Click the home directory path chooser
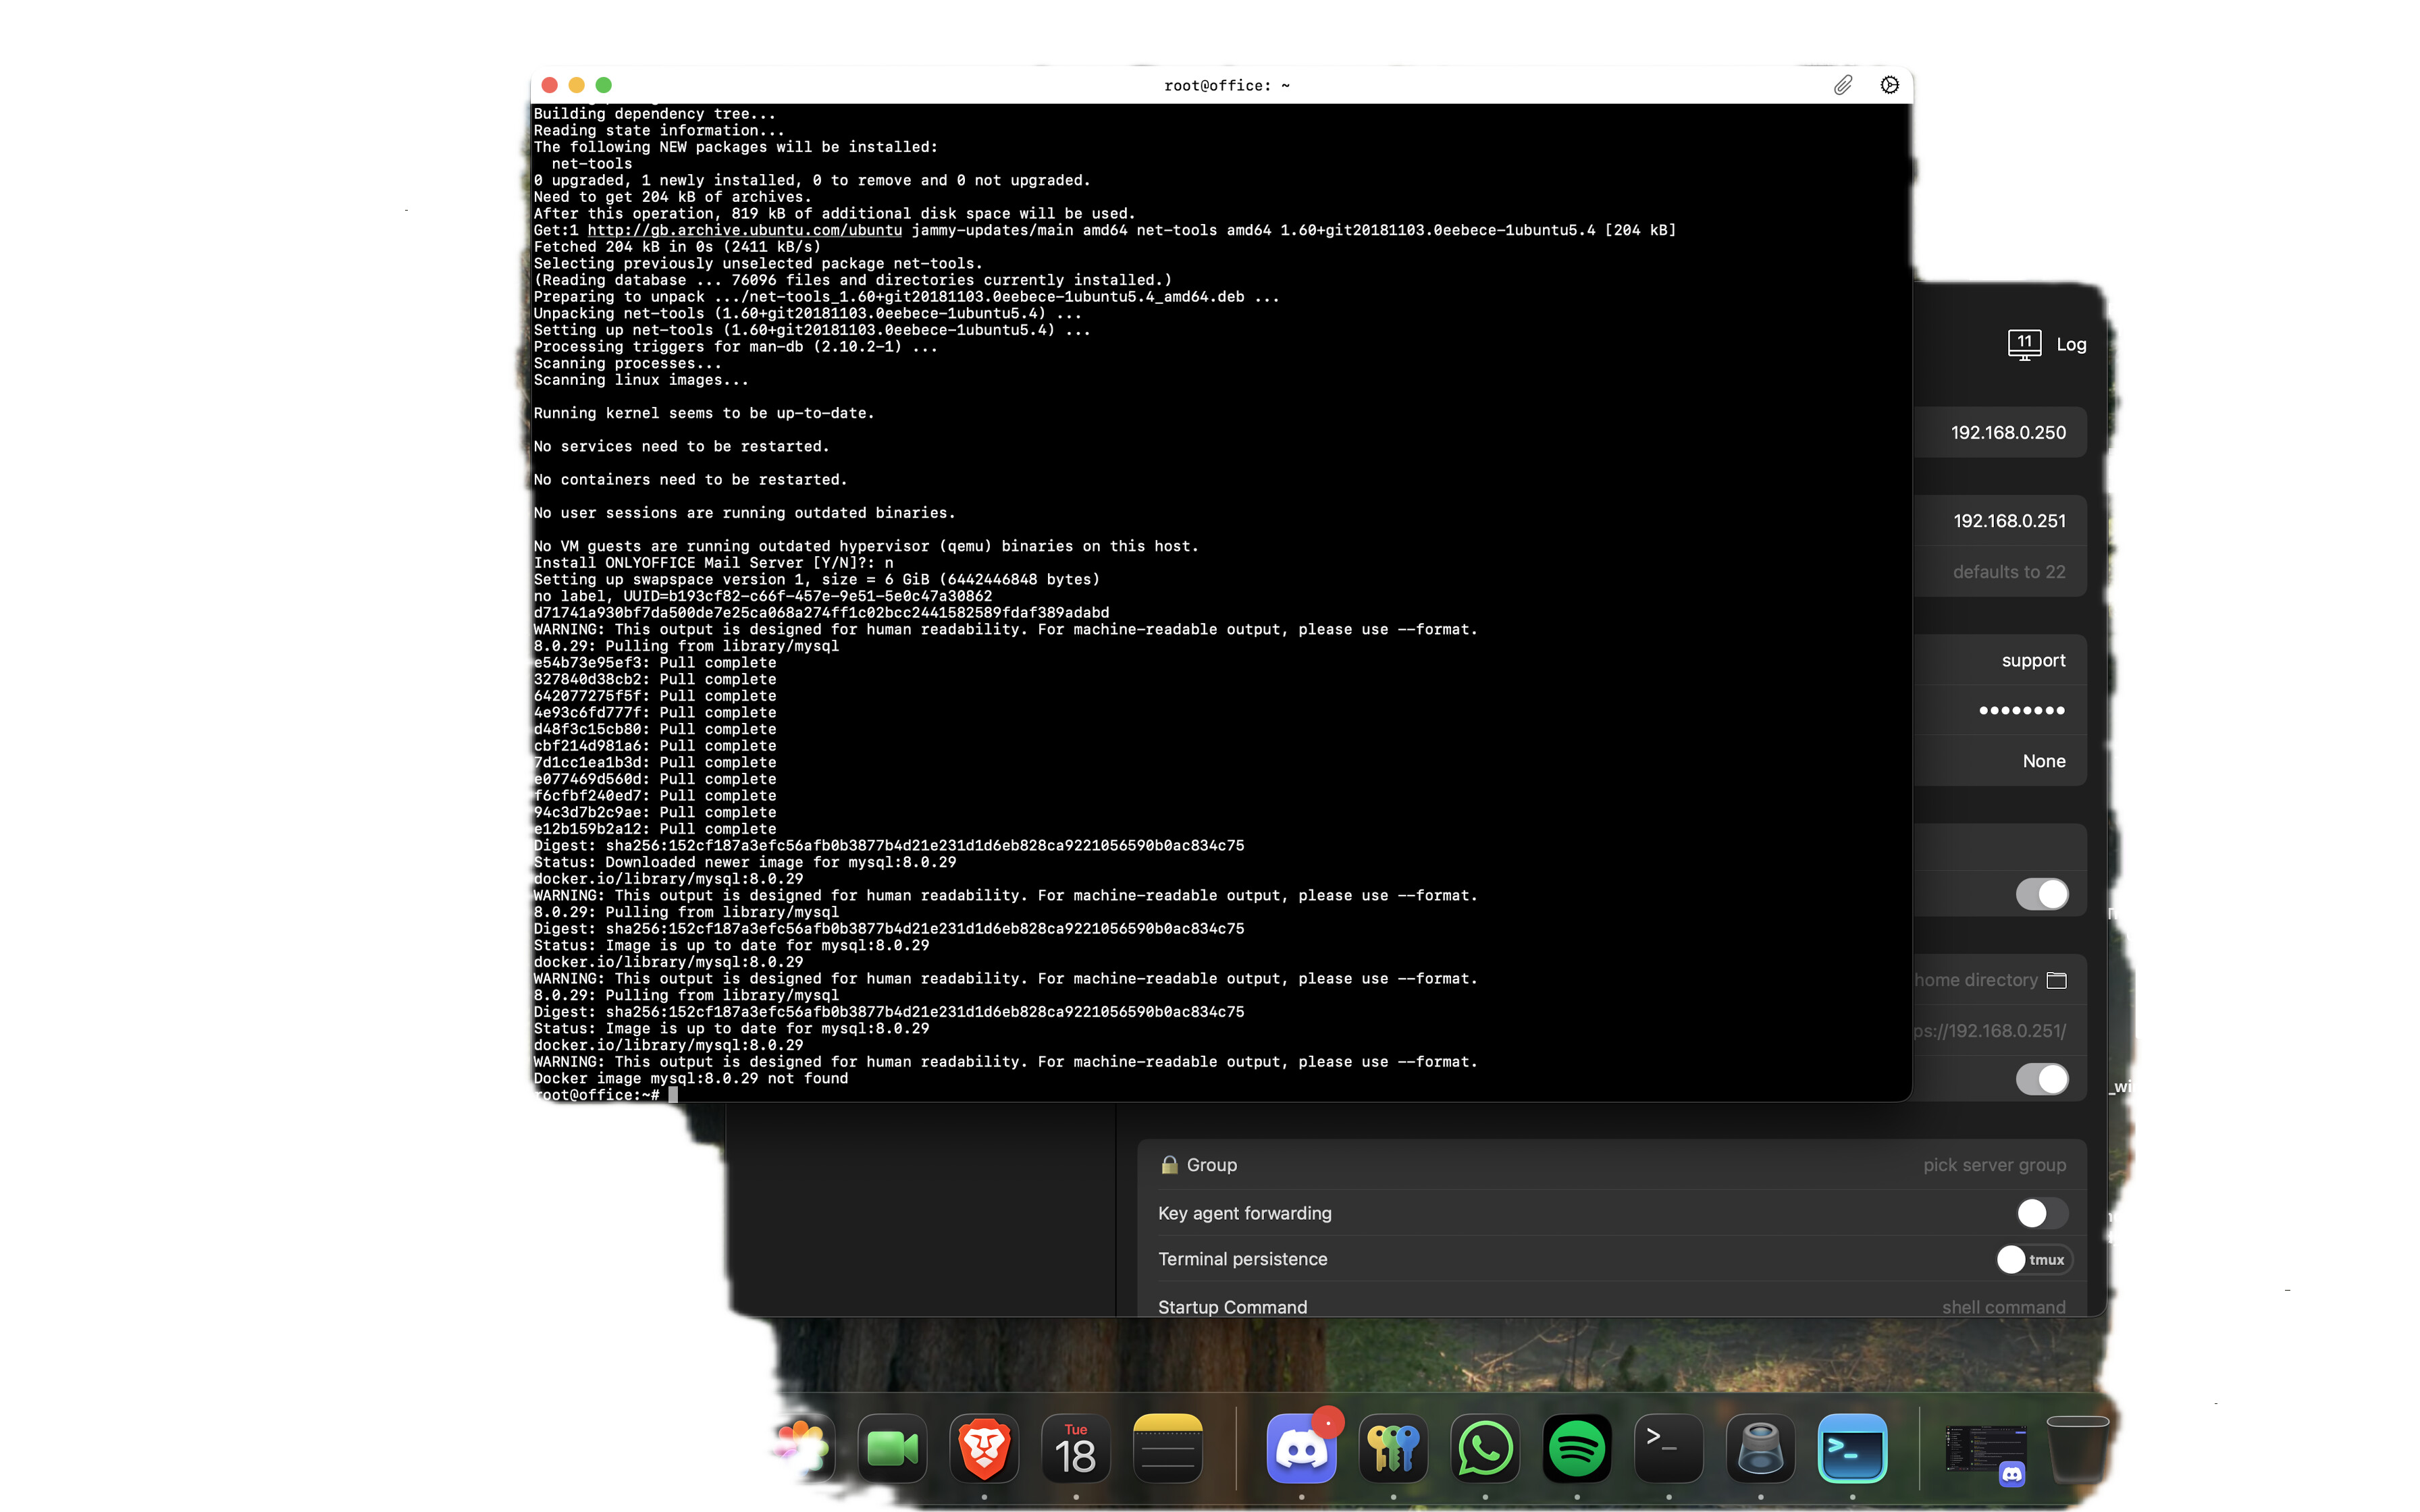This screenshot has width=2420, height=1512. pyautogui.click(x=1976, y=980)
